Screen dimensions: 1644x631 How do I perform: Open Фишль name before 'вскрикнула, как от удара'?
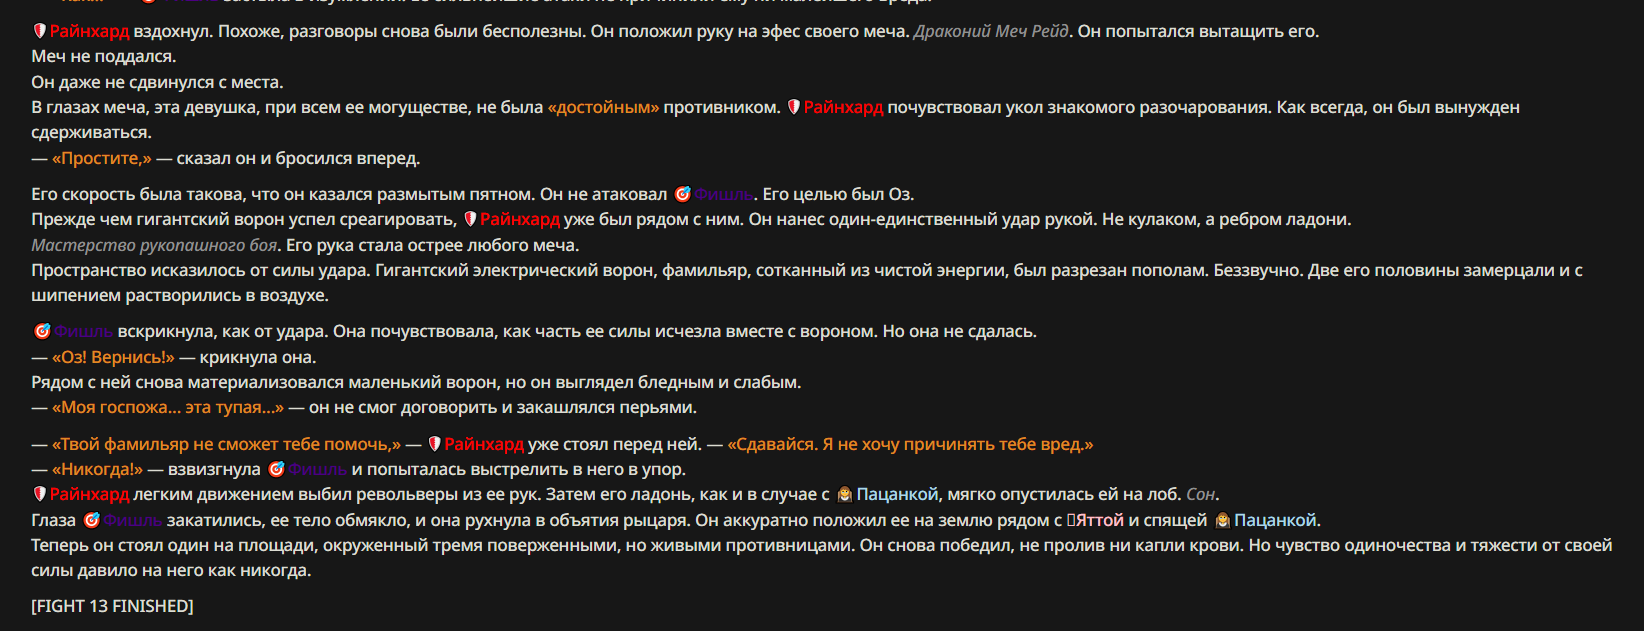(84, 331)
